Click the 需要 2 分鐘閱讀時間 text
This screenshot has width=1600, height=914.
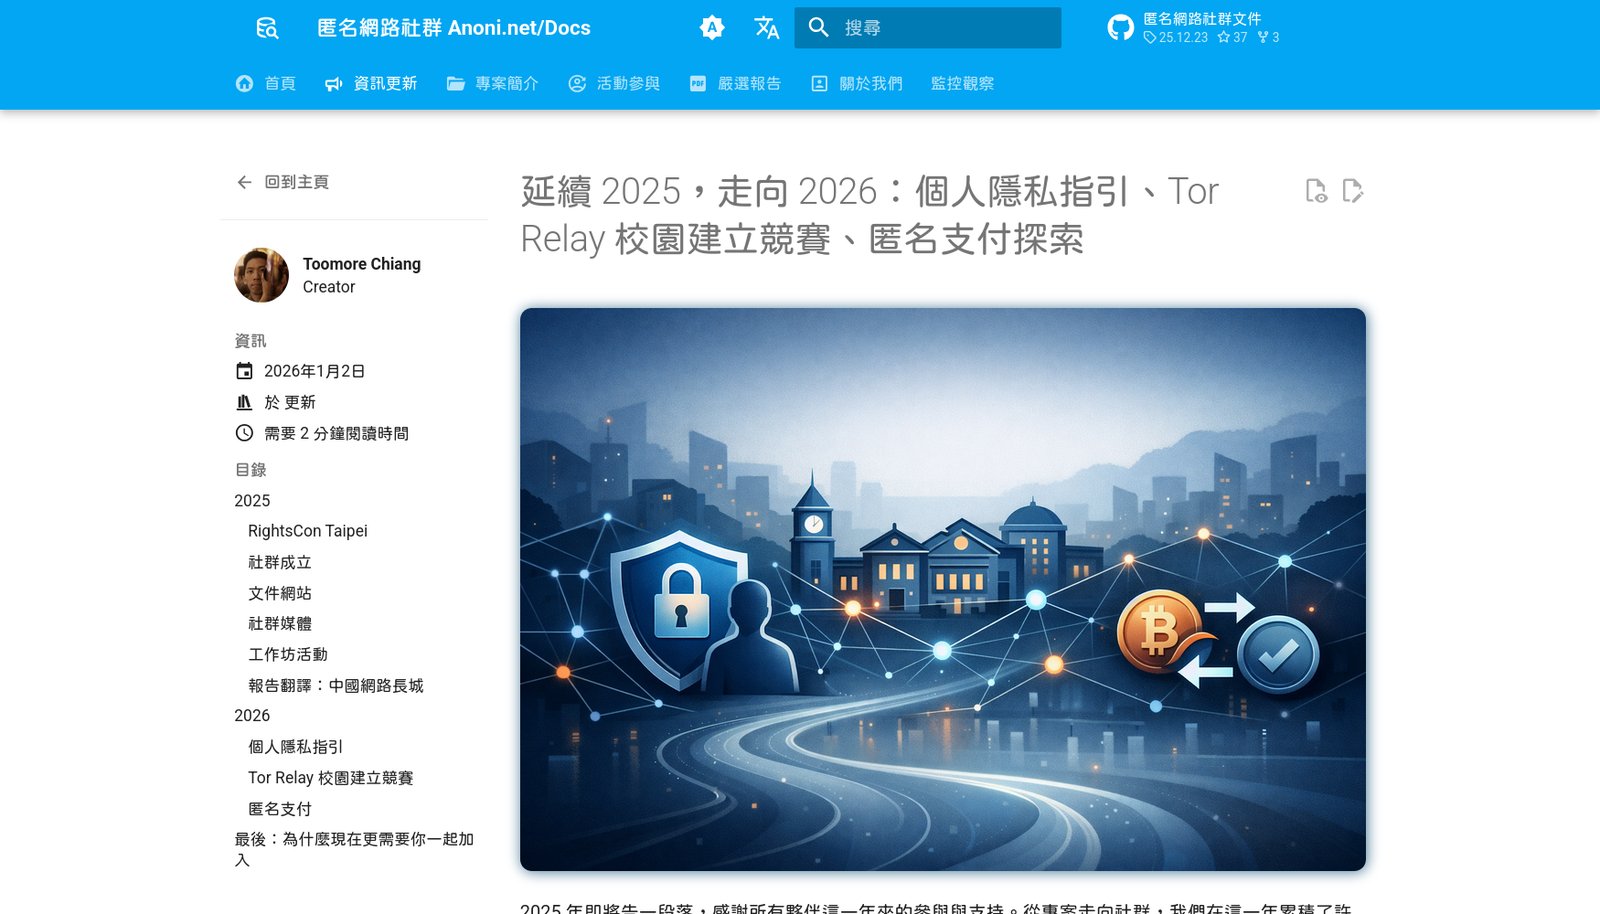(x=336, y=433)
